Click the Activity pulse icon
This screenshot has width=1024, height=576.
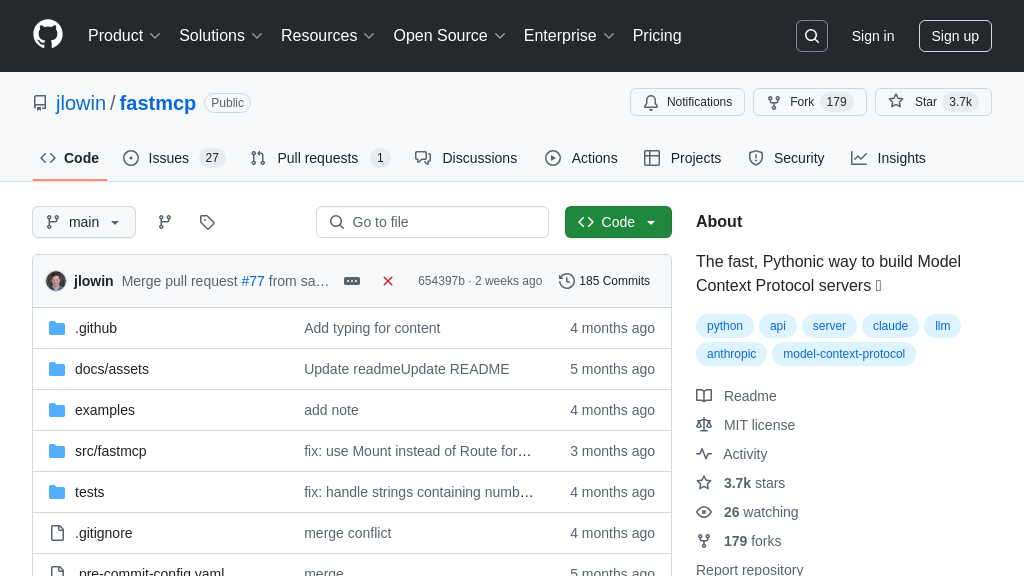pyautogui.click(x=704, y=454)
